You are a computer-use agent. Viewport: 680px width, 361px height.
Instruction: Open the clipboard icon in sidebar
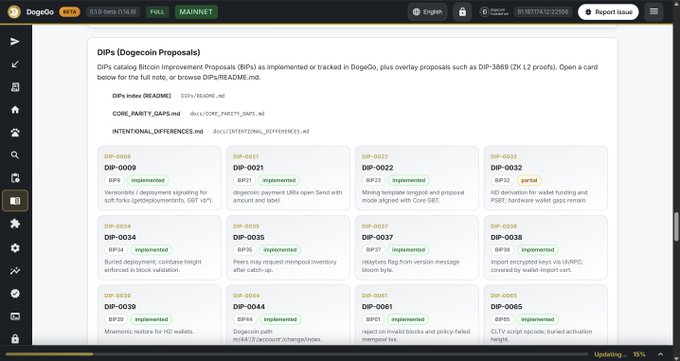15,178
